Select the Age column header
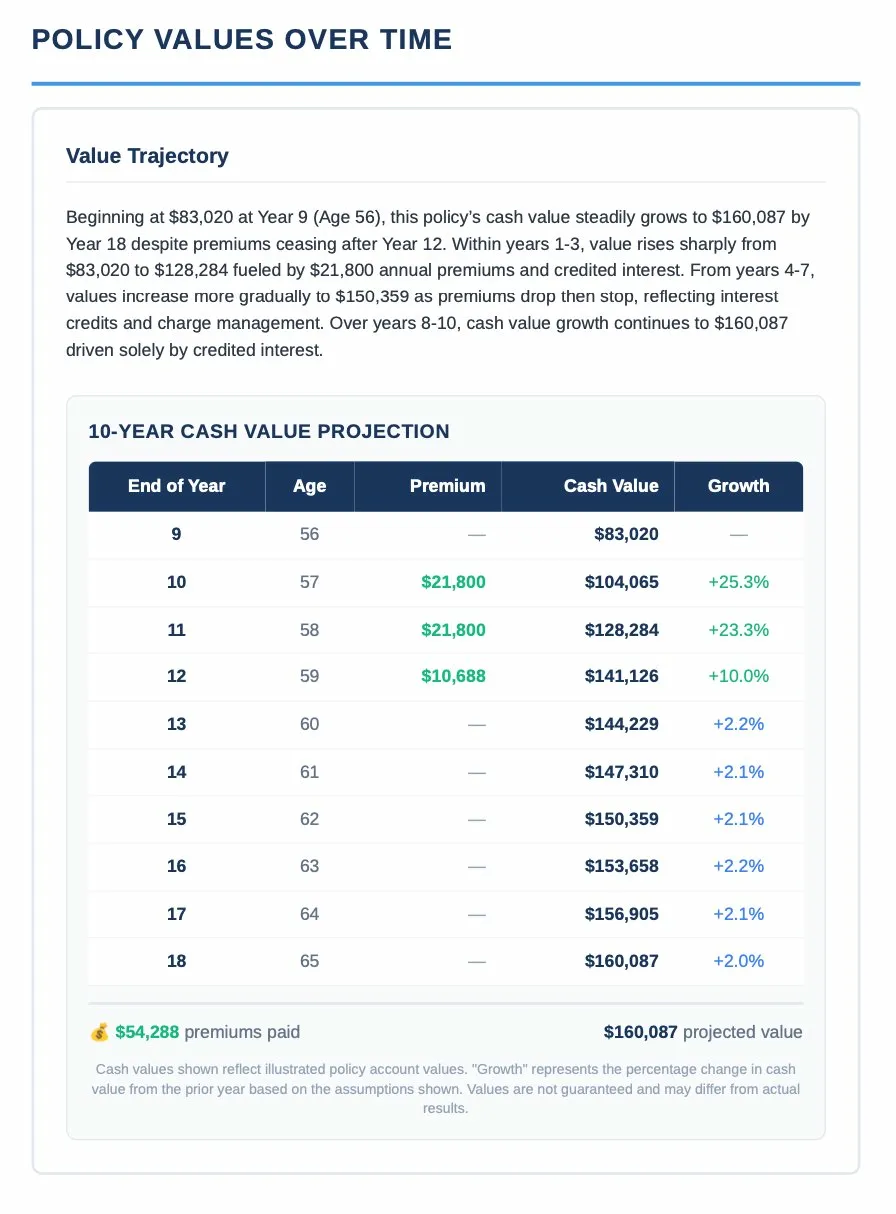Viewport: 896px width, 1214px height. [x=309, y=486]
